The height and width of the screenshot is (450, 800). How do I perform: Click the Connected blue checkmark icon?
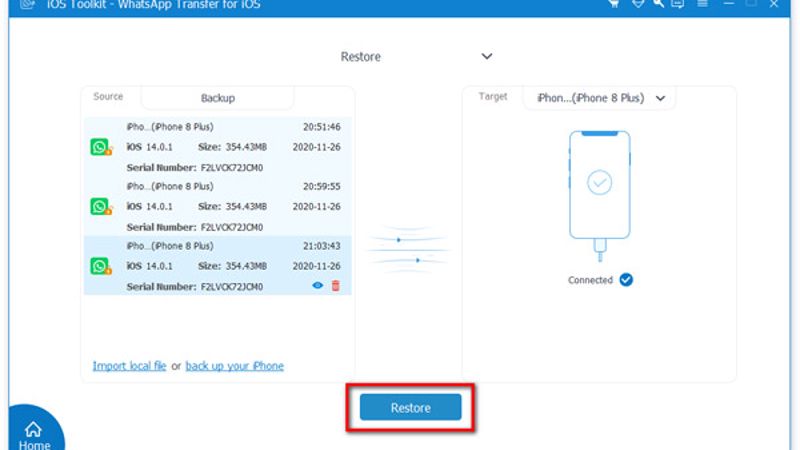(626, 280)
